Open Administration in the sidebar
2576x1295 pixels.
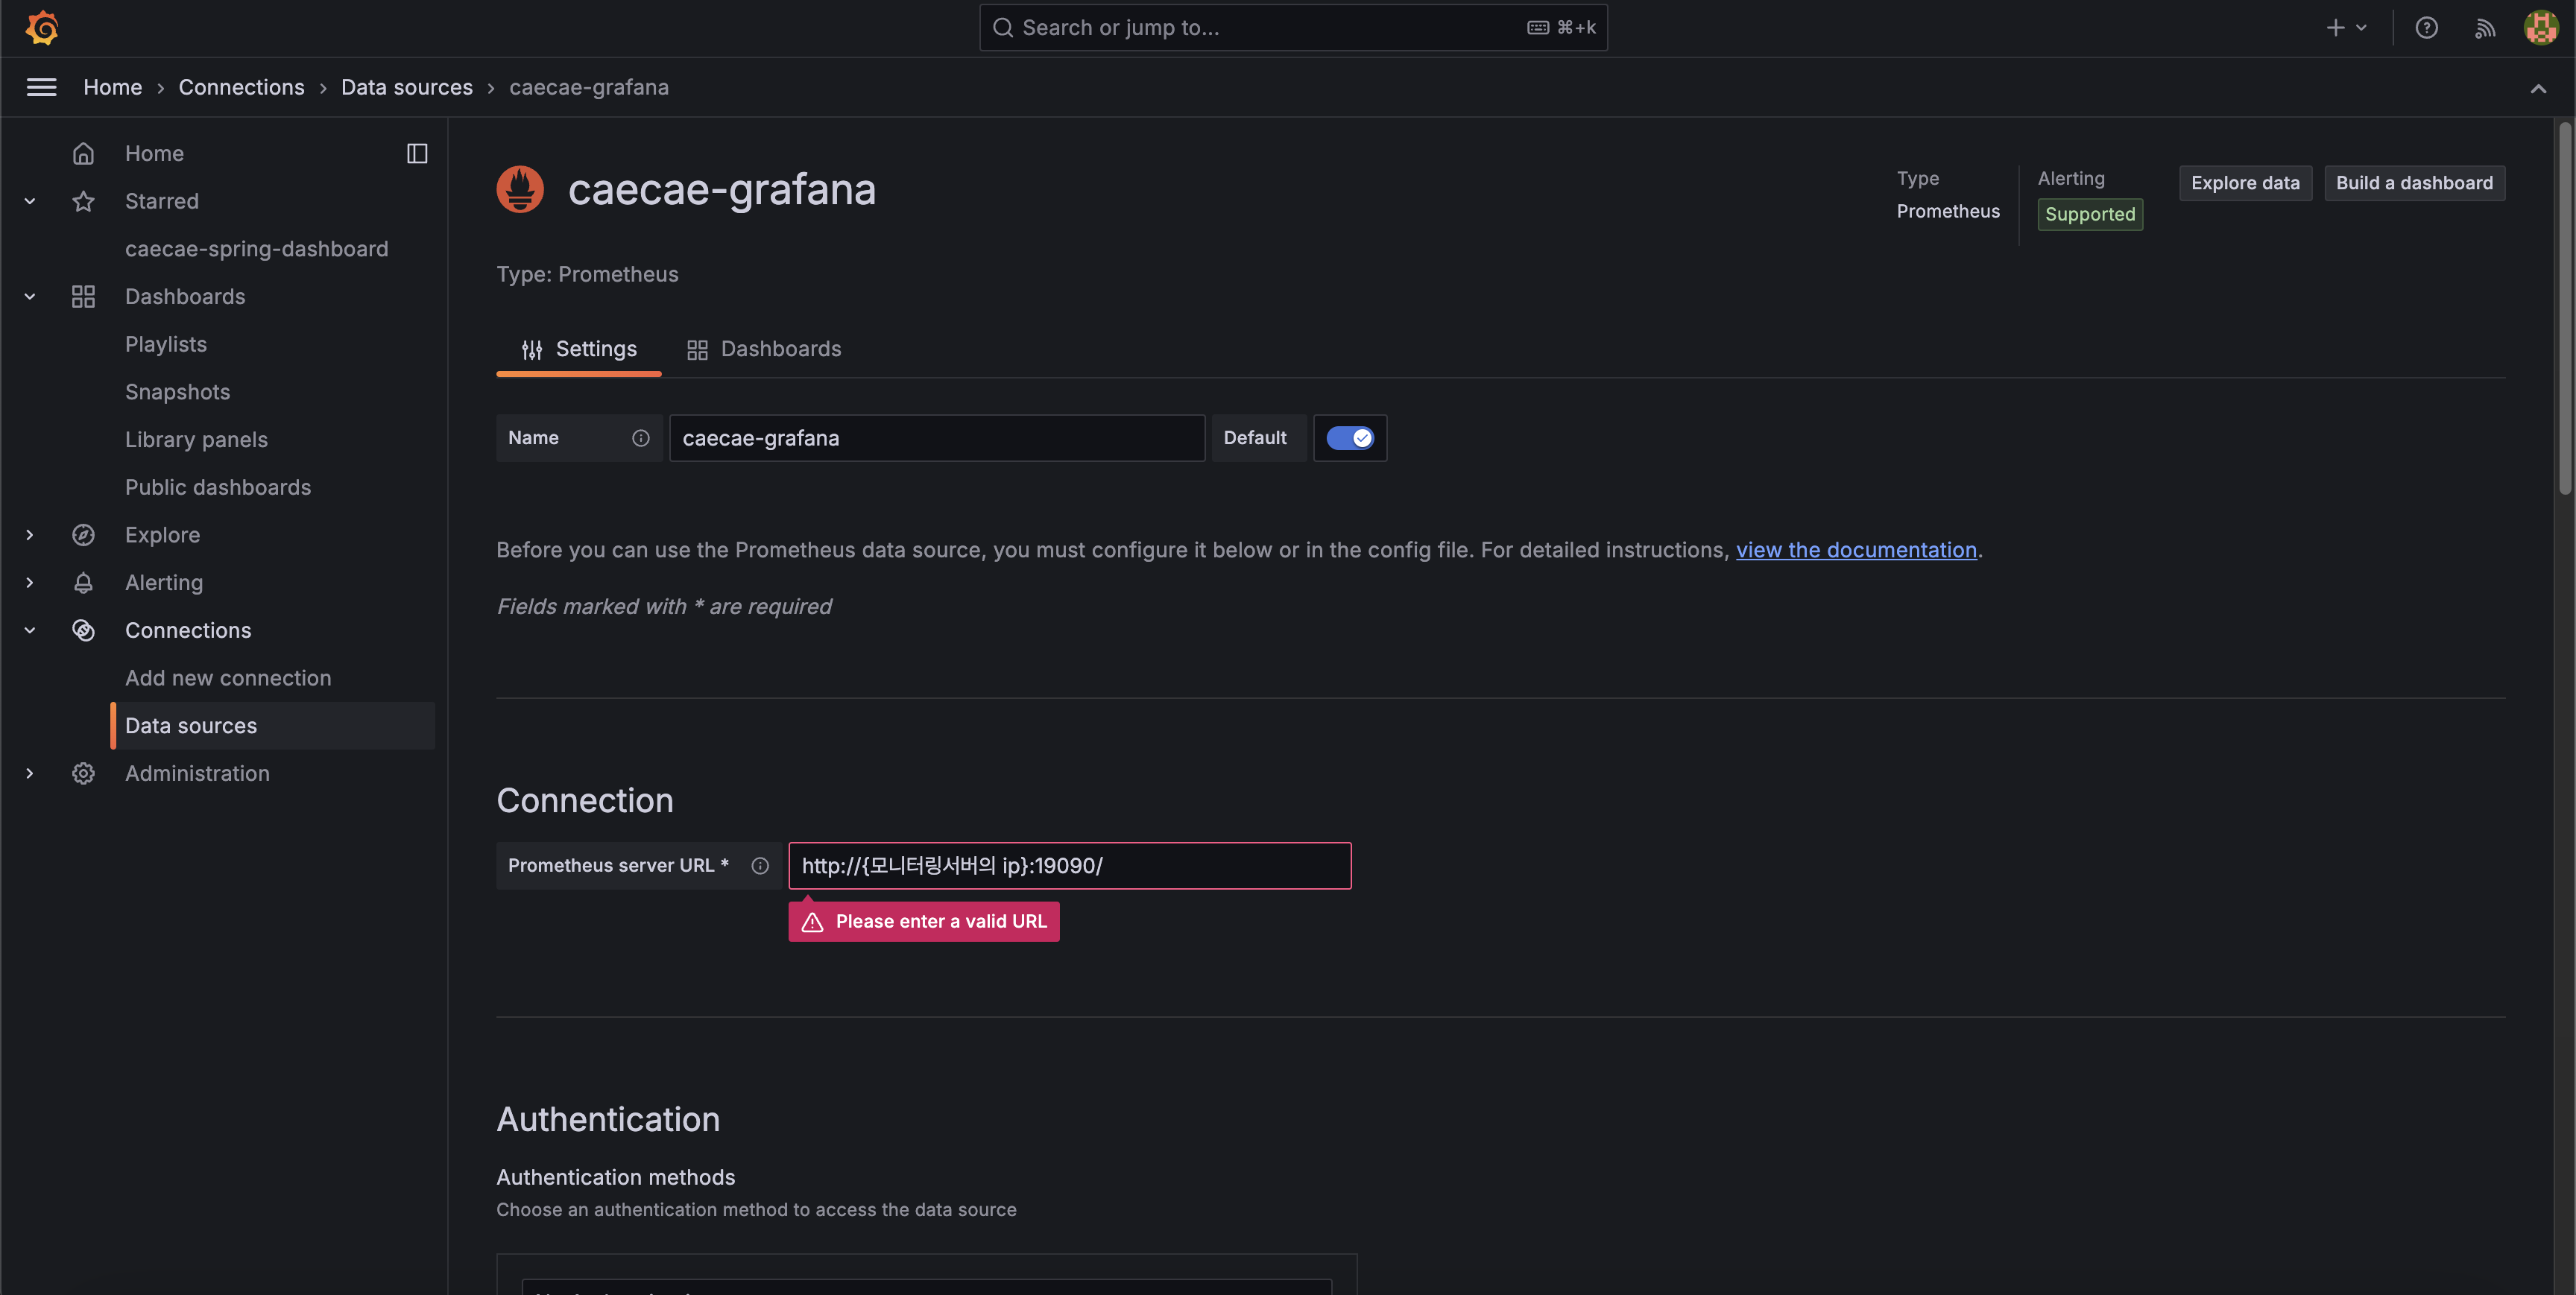(197, 773)
